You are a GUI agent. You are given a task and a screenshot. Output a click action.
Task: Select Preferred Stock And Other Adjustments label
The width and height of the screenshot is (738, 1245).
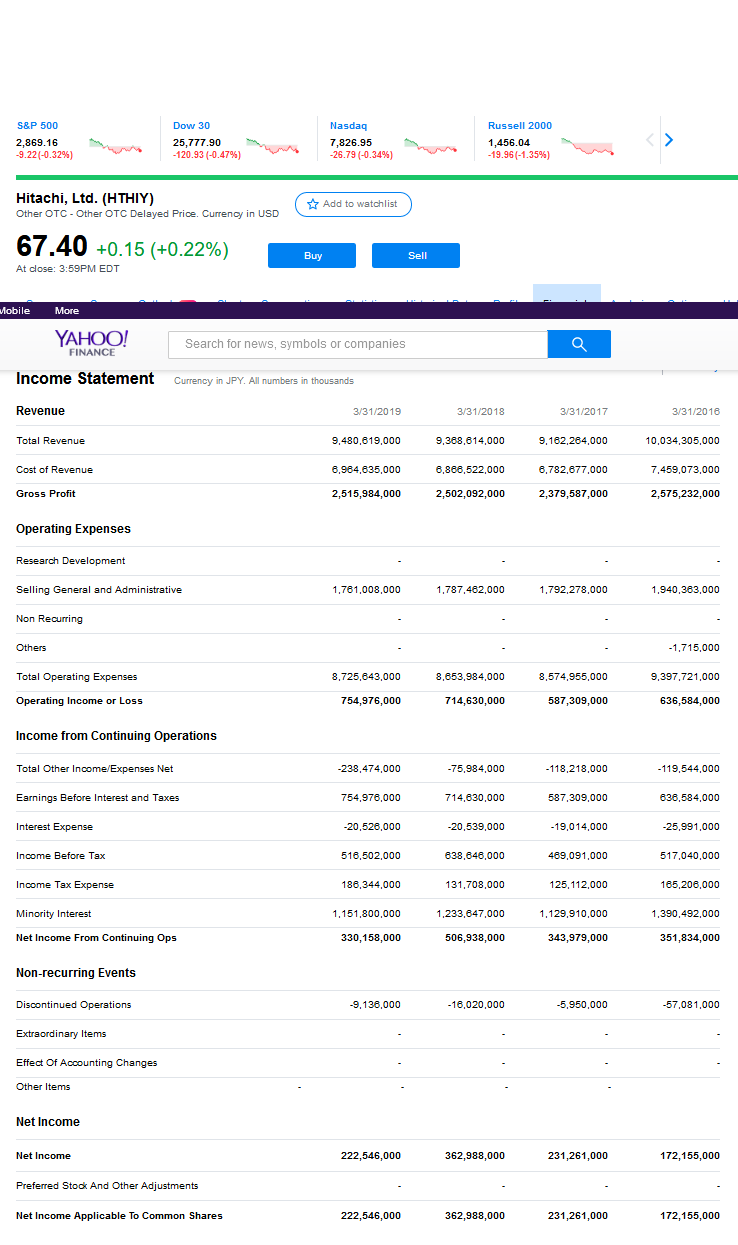tap(107, 1186)
